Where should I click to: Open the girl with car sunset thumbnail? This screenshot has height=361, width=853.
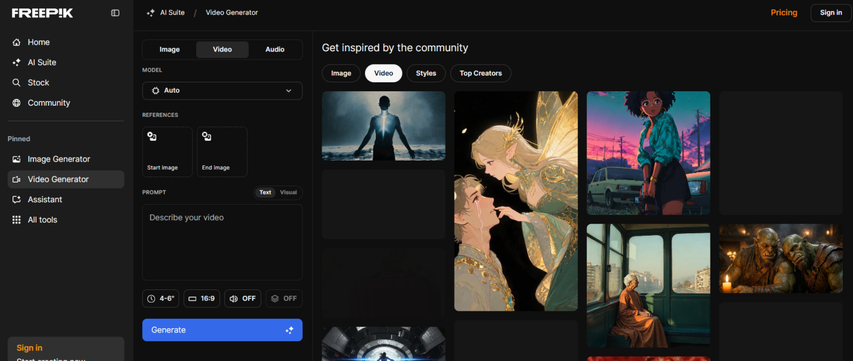click(648, 153)
